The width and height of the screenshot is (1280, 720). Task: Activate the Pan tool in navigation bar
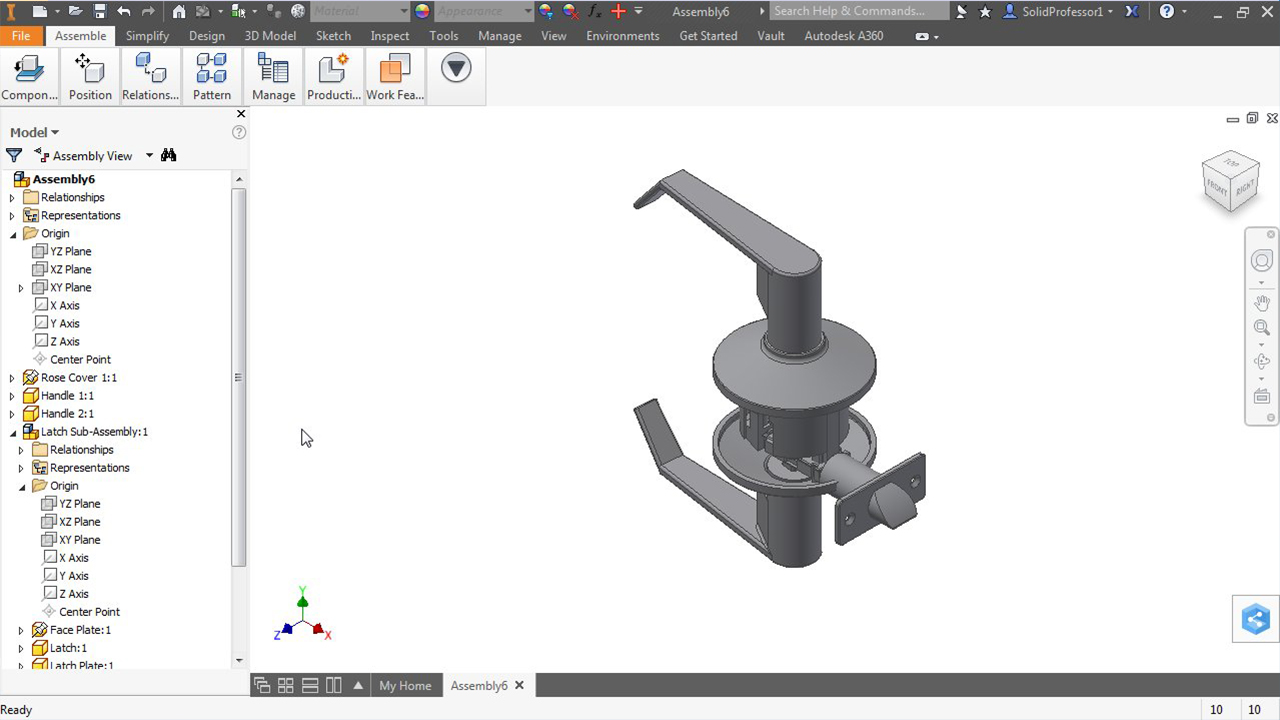1261,302
